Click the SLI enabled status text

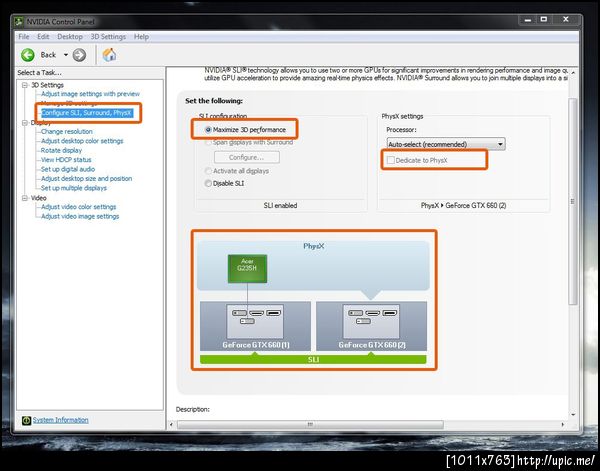(x=280, y=205)
